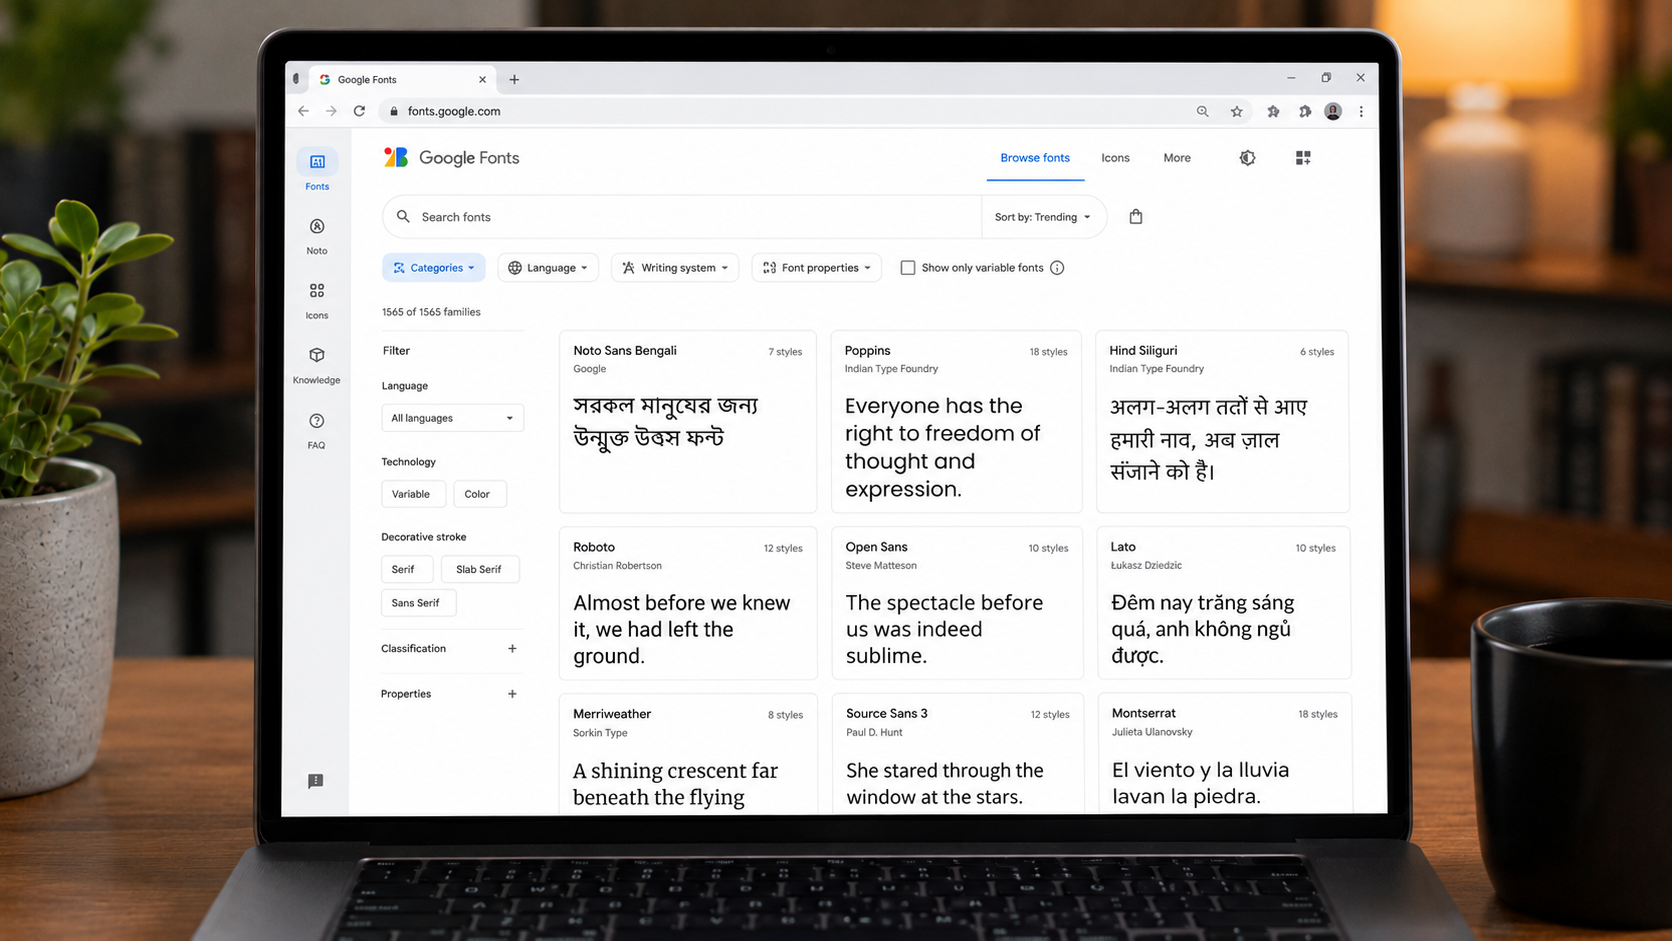This screenshot has height=941, width=1672.
Task: Open the Noto section in the sidebar
Action: pos(317,236)
